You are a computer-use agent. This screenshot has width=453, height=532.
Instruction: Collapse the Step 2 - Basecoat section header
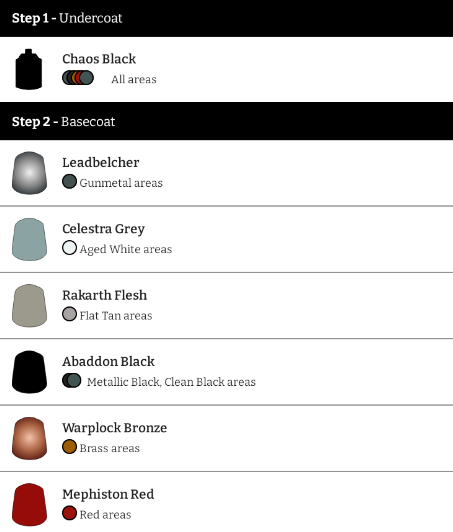pyautogui.click(x=226, y=121)
